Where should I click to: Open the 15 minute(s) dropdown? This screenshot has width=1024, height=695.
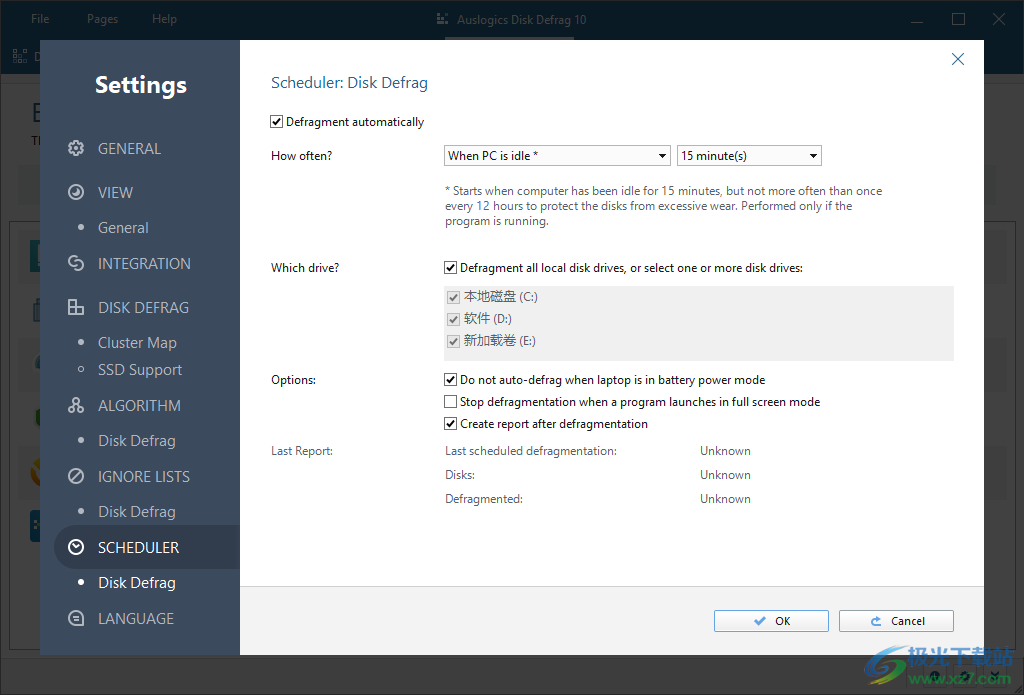749,155
